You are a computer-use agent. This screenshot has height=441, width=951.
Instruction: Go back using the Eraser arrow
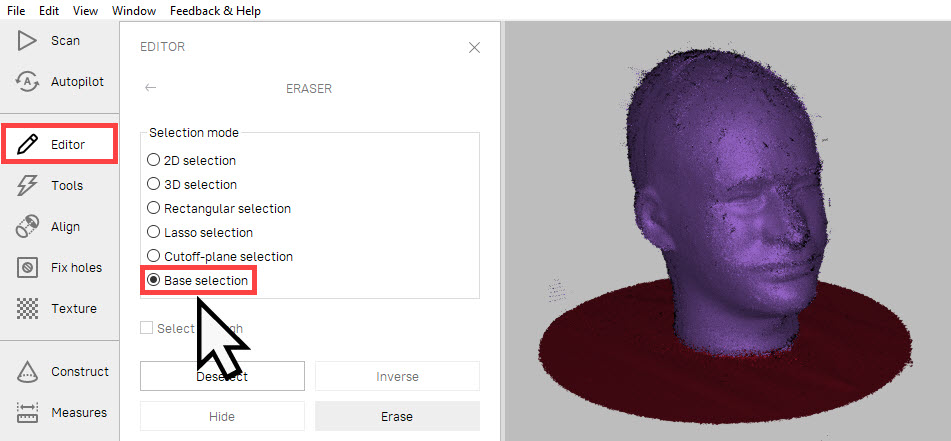pyautogui.click(x=150, y=88)
